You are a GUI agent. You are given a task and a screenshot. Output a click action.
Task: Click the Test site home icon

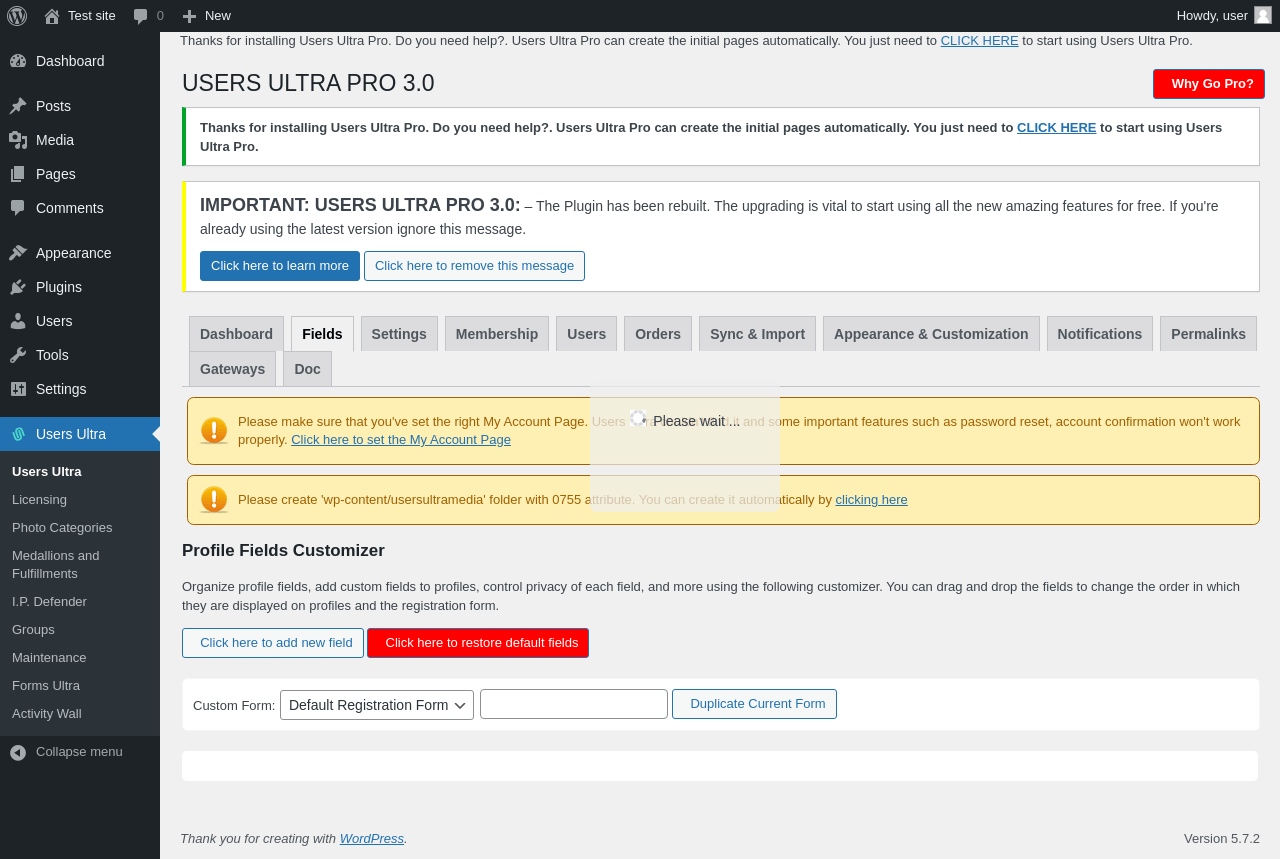52,16
